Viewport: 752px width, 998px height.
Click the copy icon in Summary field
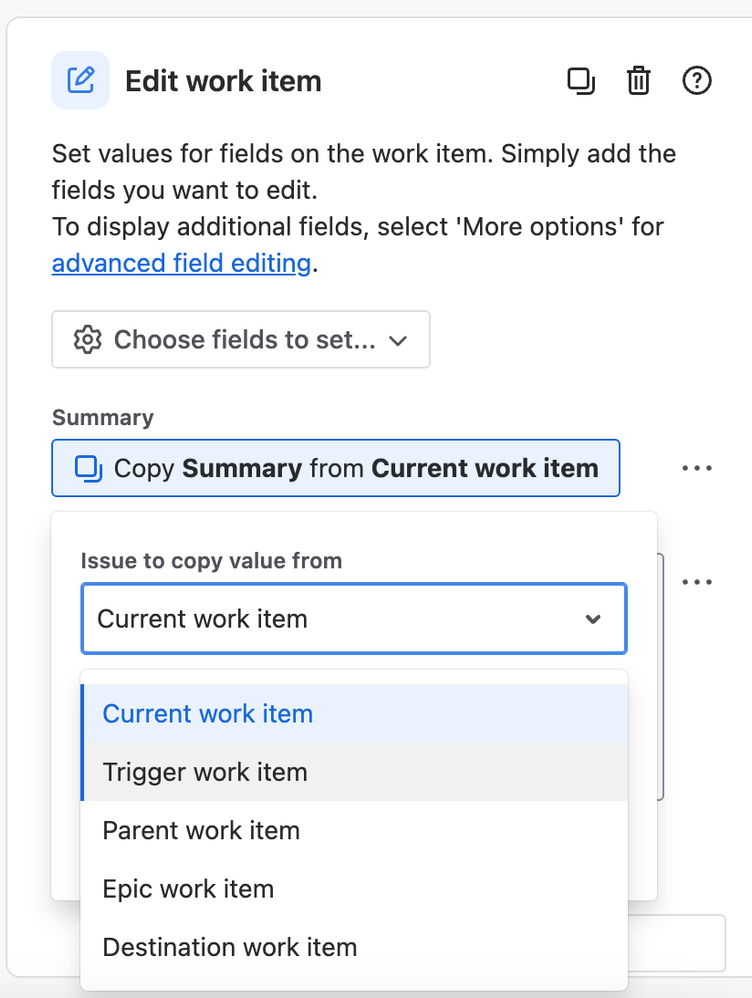[89, 468]
